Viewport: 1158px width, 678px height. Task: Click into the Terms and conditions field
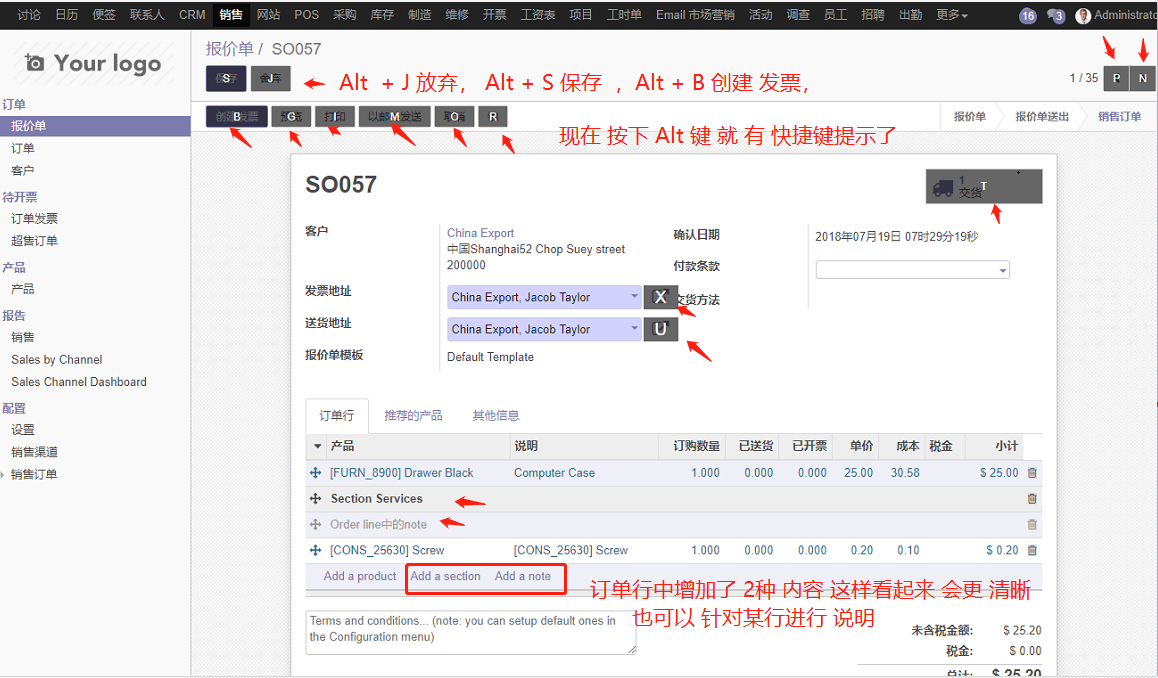pos(470,632)
